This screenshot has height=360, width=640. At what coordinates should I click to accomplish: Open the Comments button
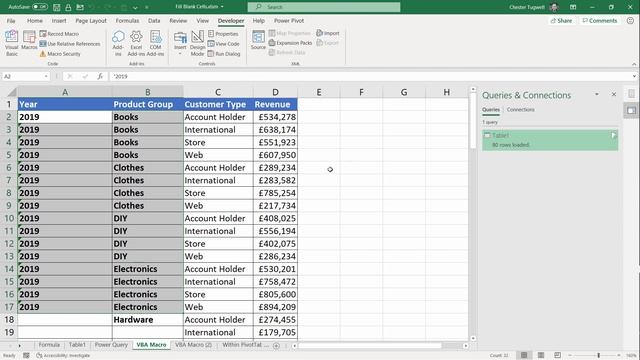click(600, 20)
